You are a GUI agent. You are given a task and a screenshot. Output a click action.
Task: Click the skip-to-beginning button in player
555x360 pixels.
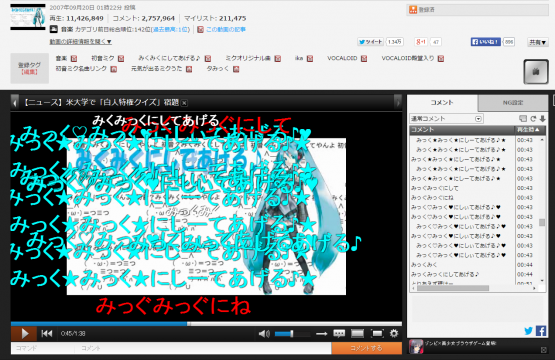click(x=47, y=333)
